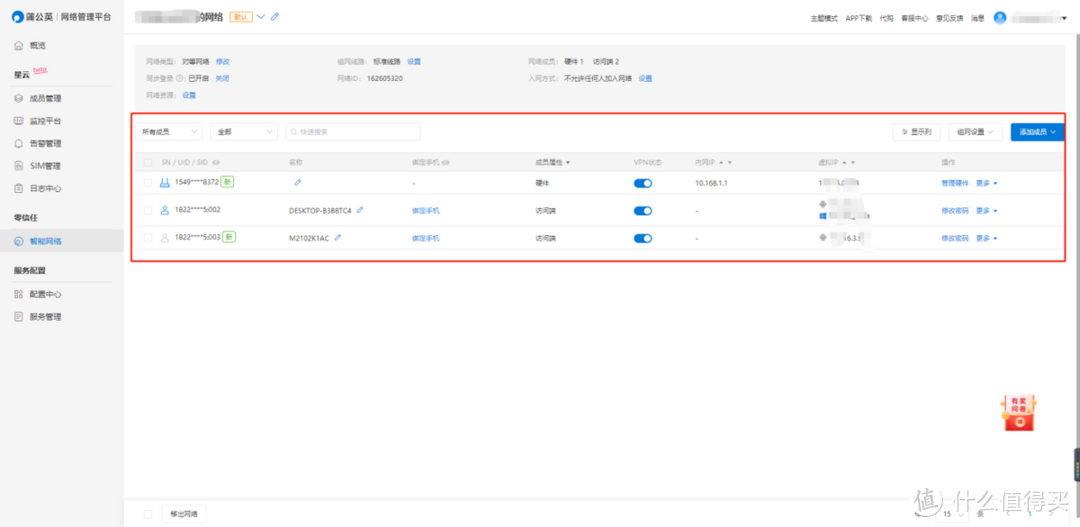Click the pencil icon beside the network name

pyautogui.click(x=275, y=17)
